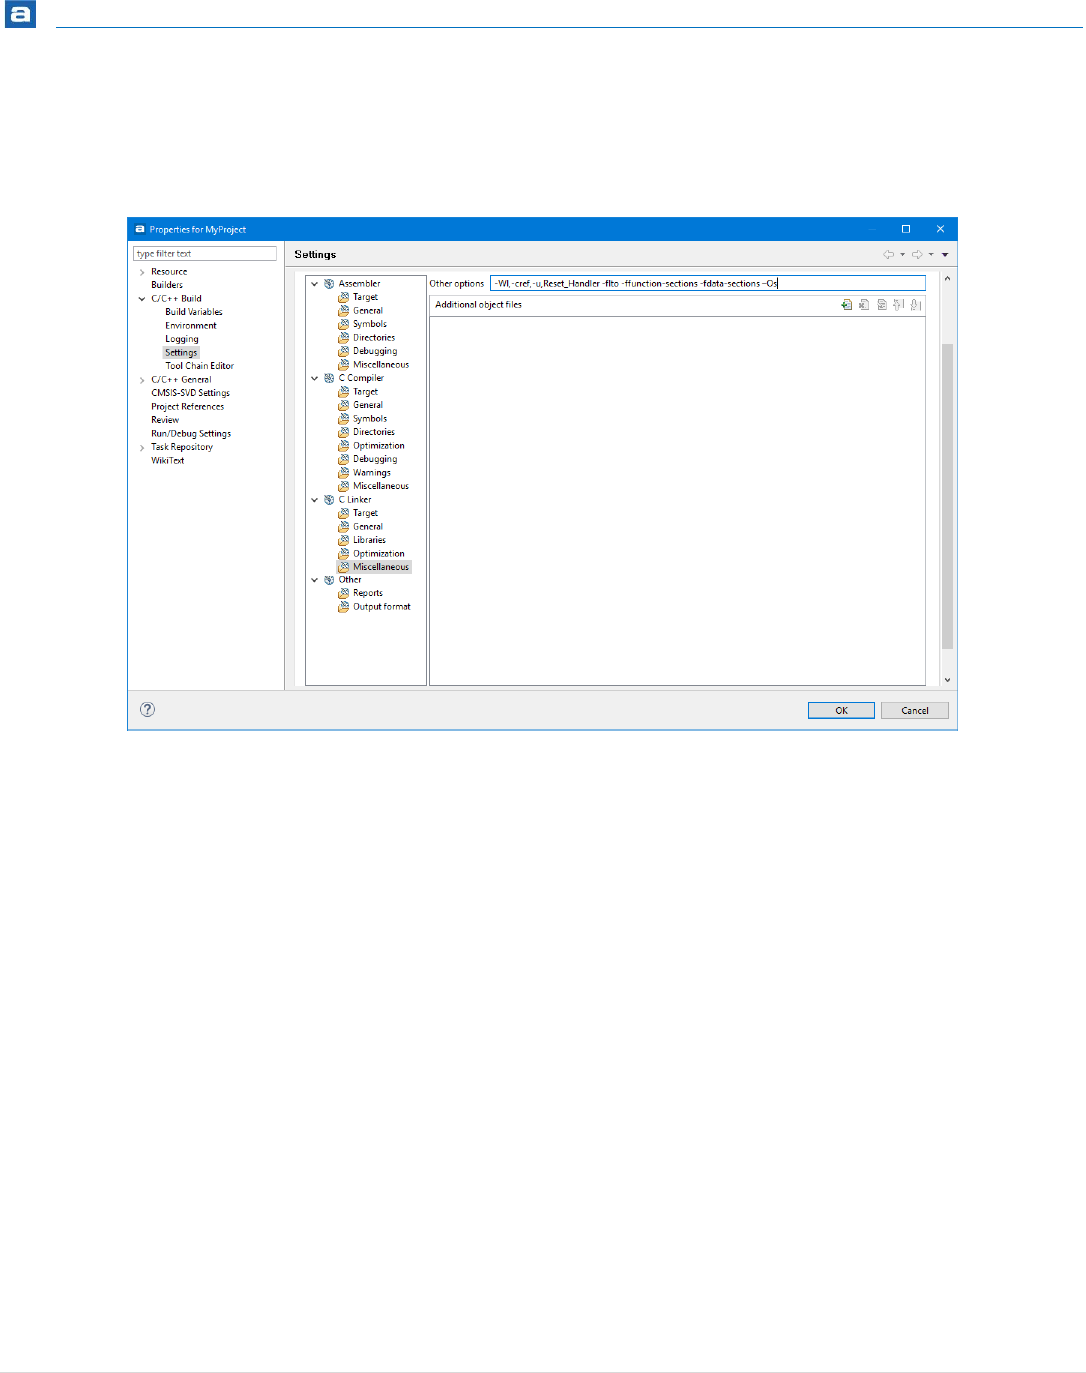
Task: Collapse the C Compiler tool group
Action: point(314,379)
